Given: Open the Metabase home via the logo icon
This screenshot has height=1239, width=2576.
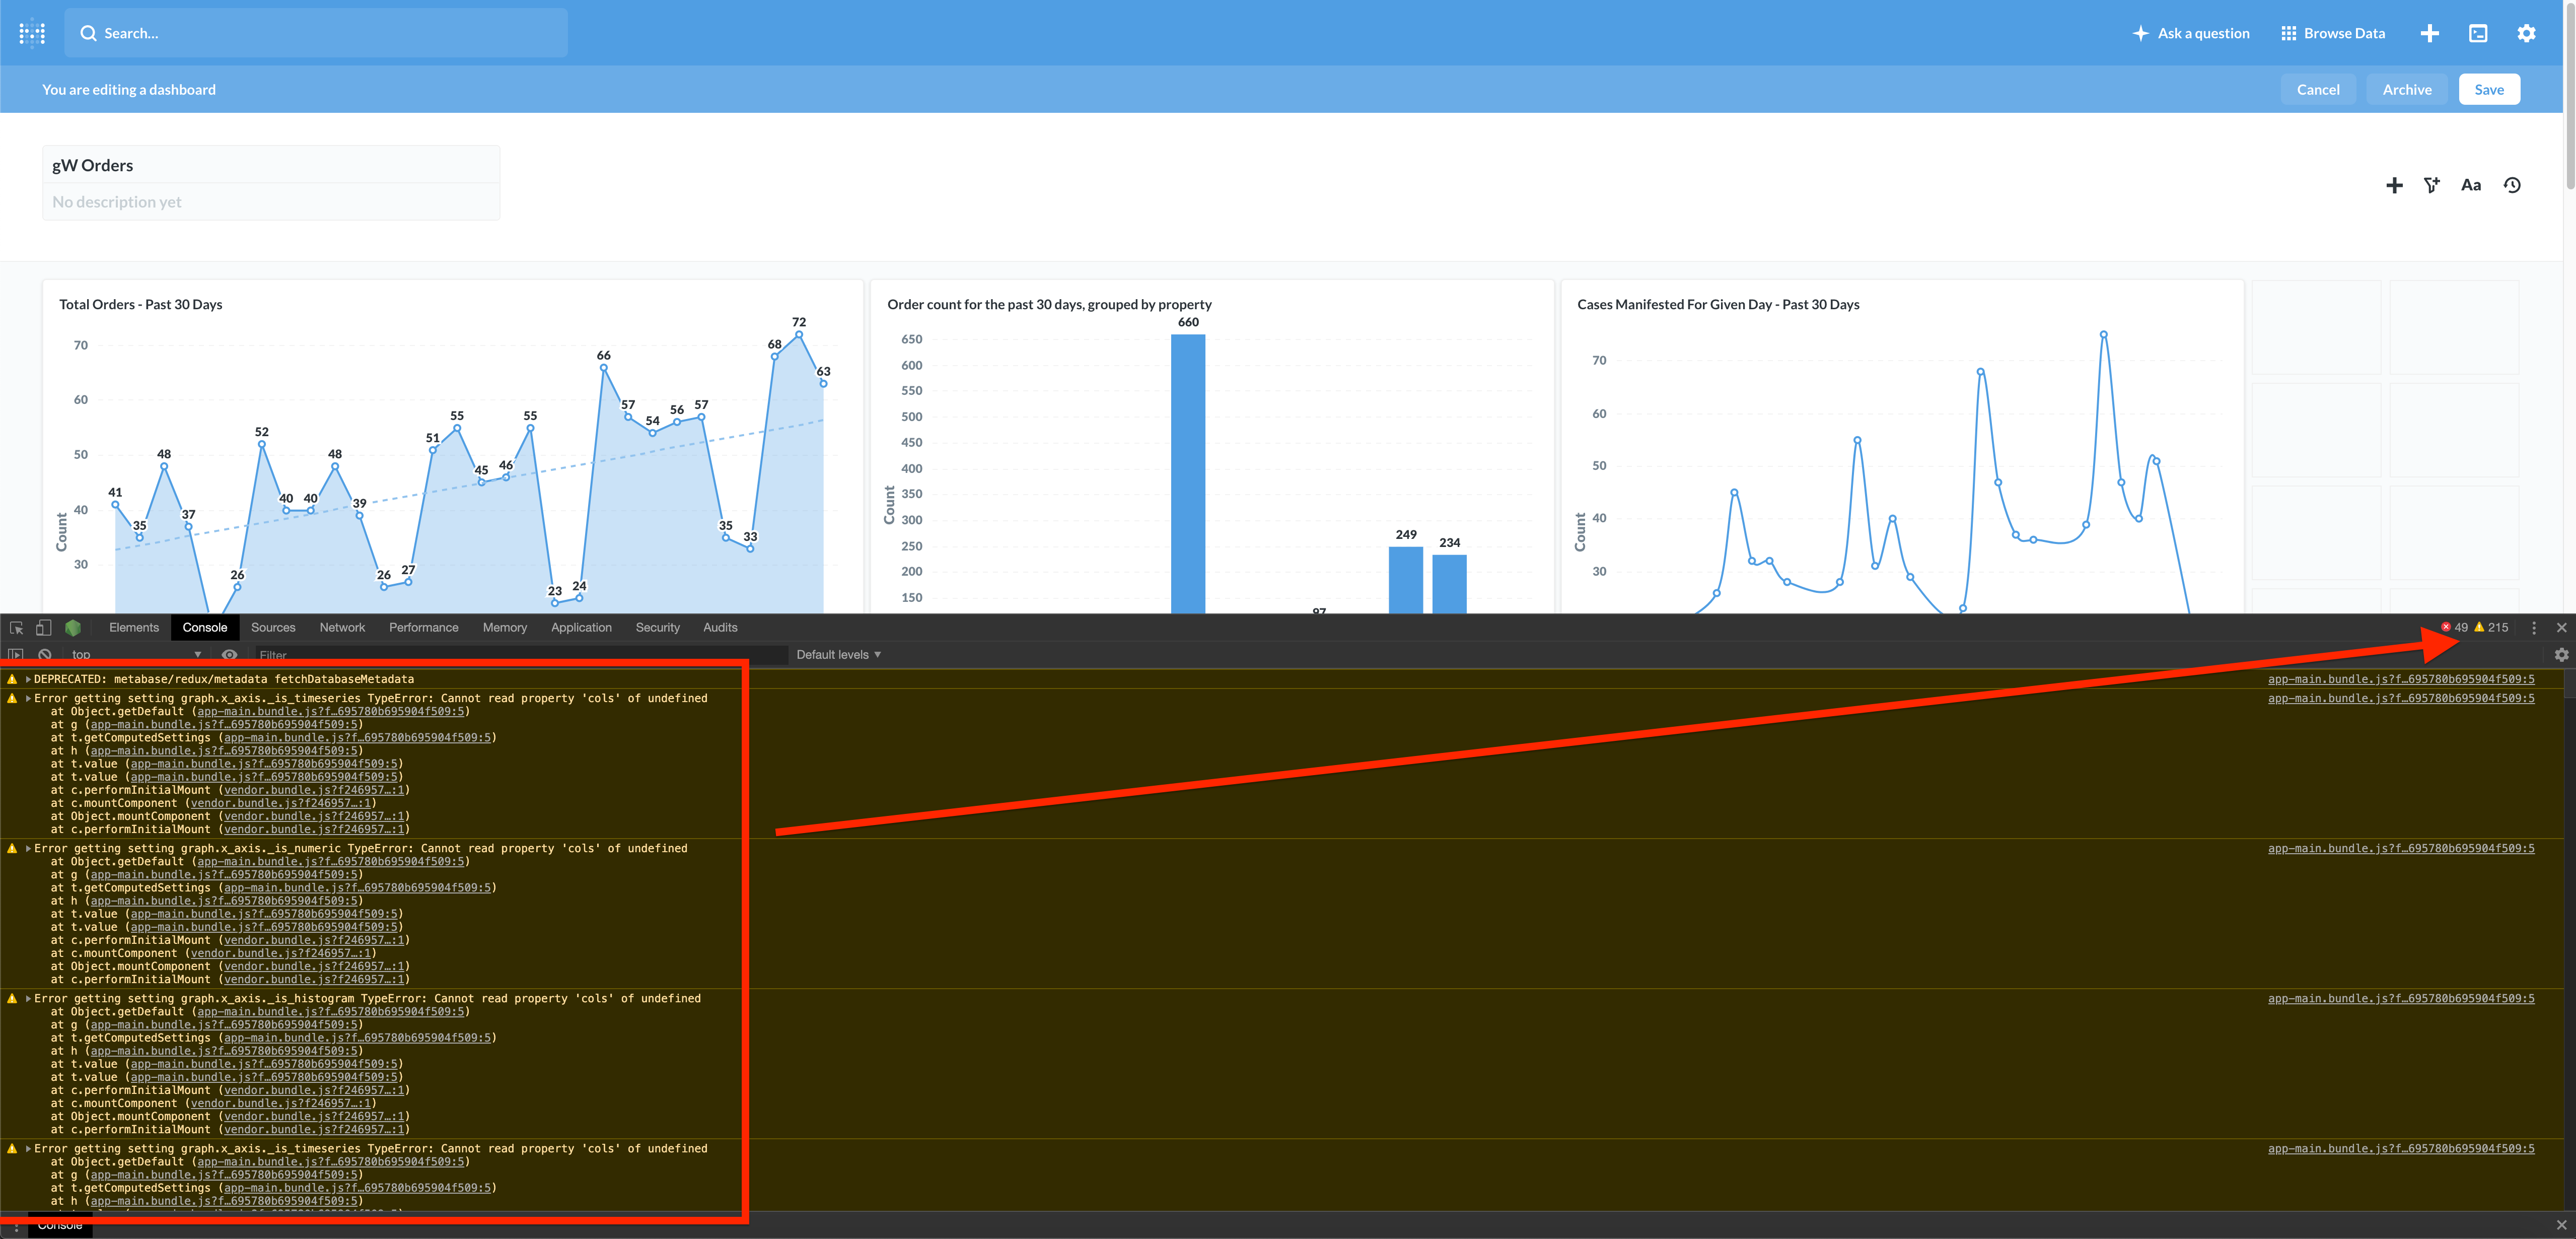Looking at the screenshot, I should (x=31, y=33).
